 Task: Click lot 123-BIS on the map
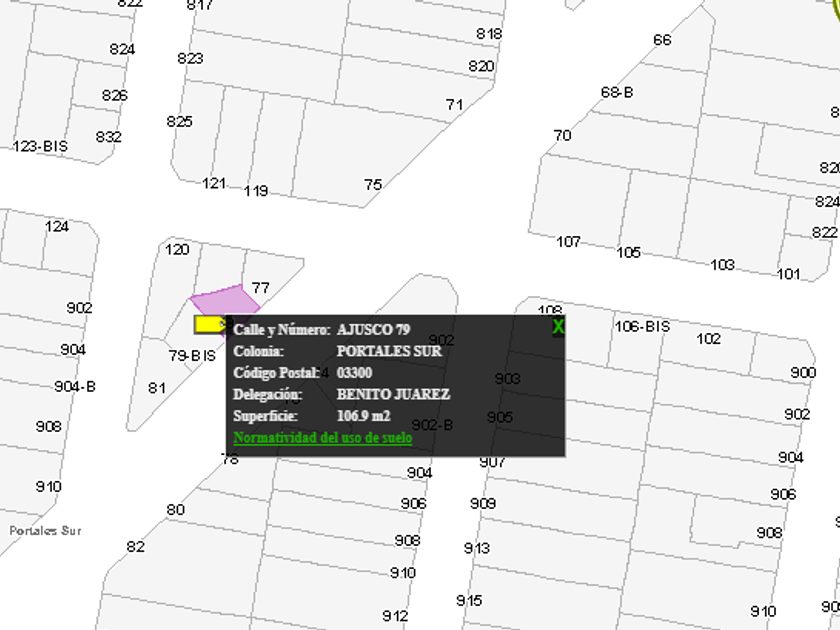40,146
